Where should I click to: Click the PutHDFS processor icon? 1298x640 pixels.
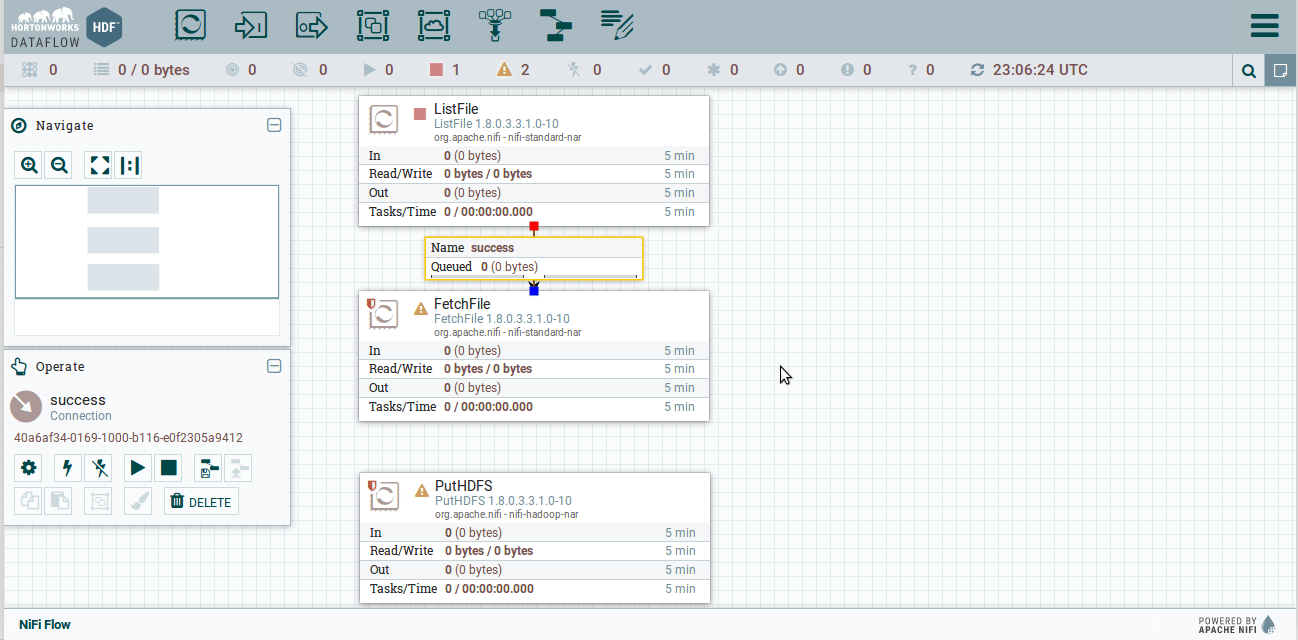tap(385, 496)
